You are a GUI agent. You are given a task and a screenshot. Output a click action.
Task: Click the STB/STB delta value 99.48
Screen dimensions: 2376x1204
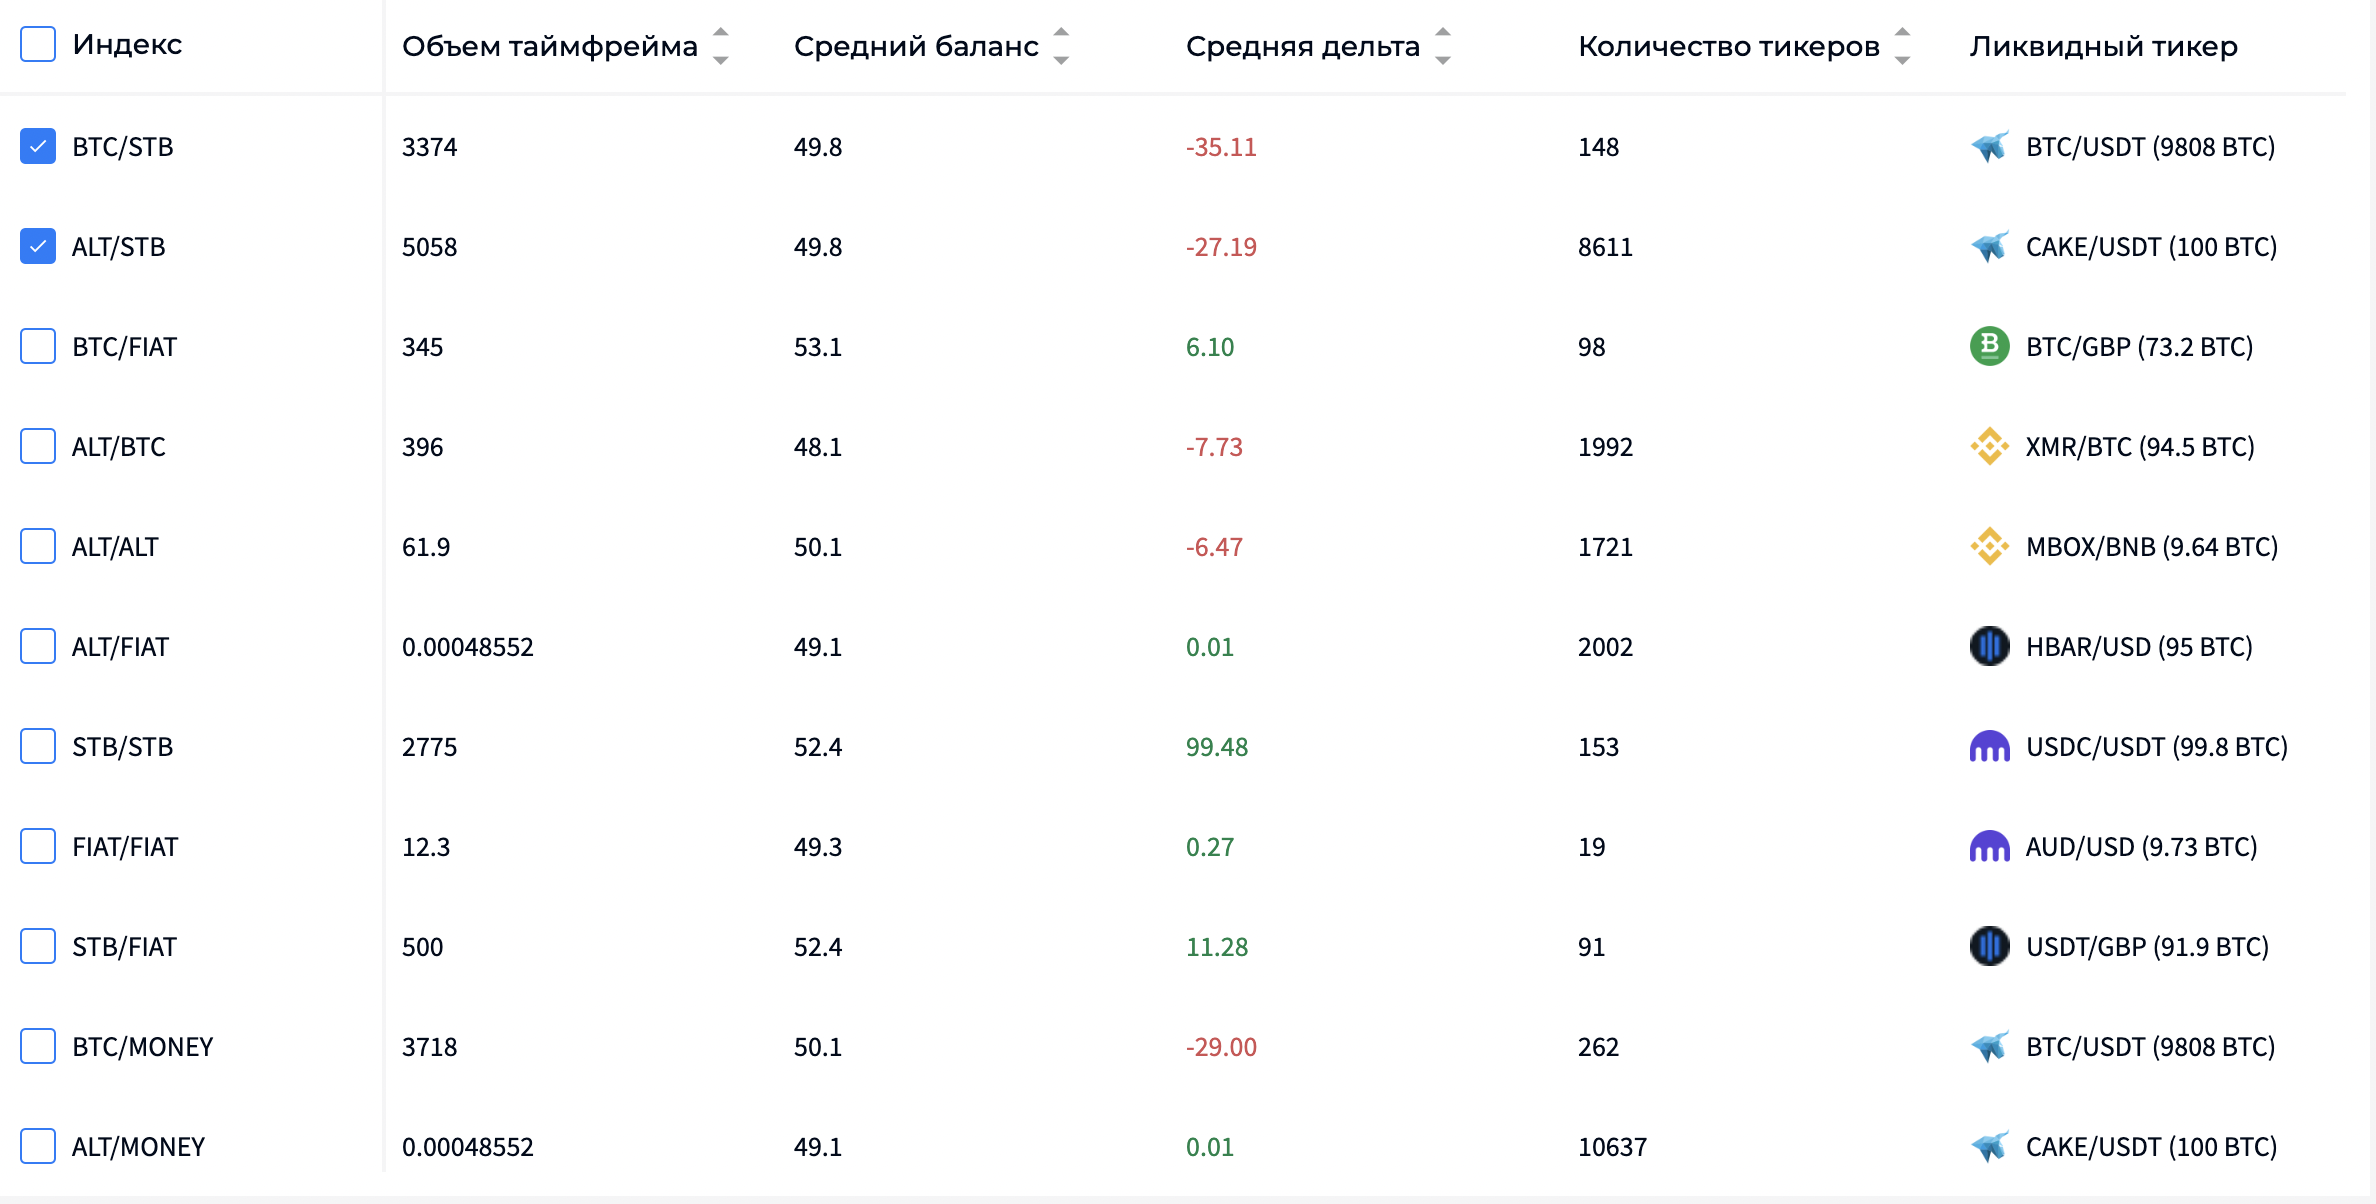pos(1217,747)
